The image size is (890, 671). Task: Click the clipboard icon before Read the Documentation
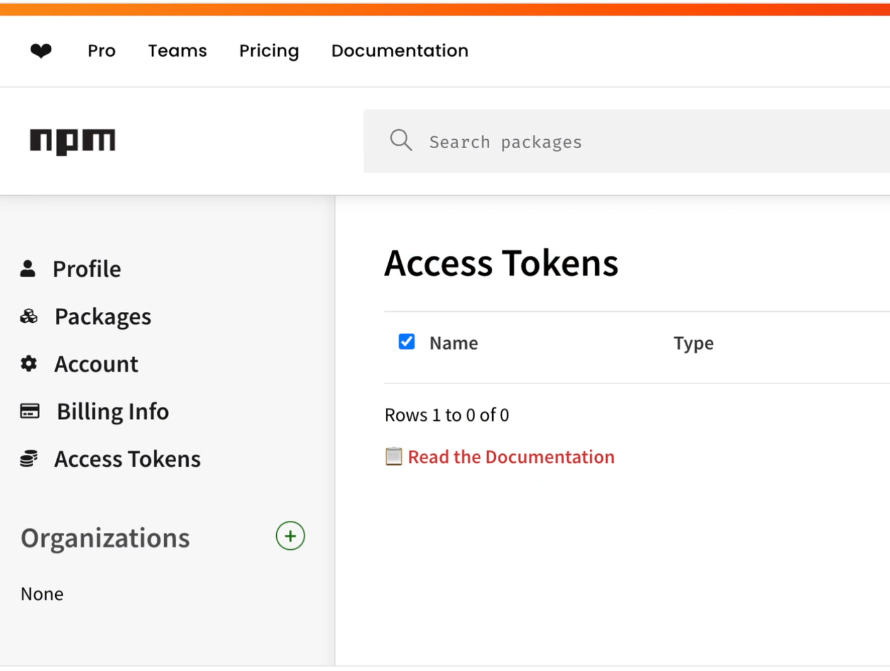click(x=394, y=456)
